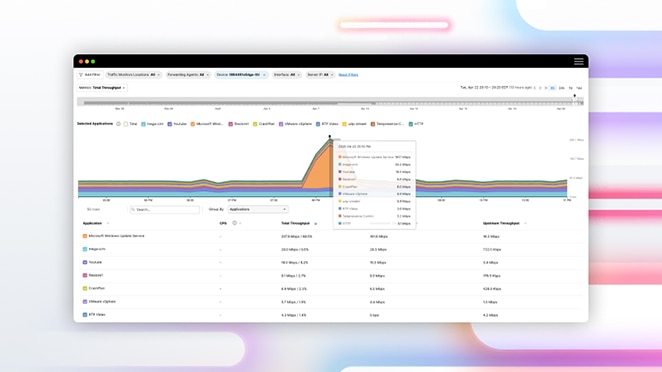Expand the Forwarding Agents filter dropdown
Image resolution: width=662 pixels, height=372 pixels.
click(x=188, y=75)
